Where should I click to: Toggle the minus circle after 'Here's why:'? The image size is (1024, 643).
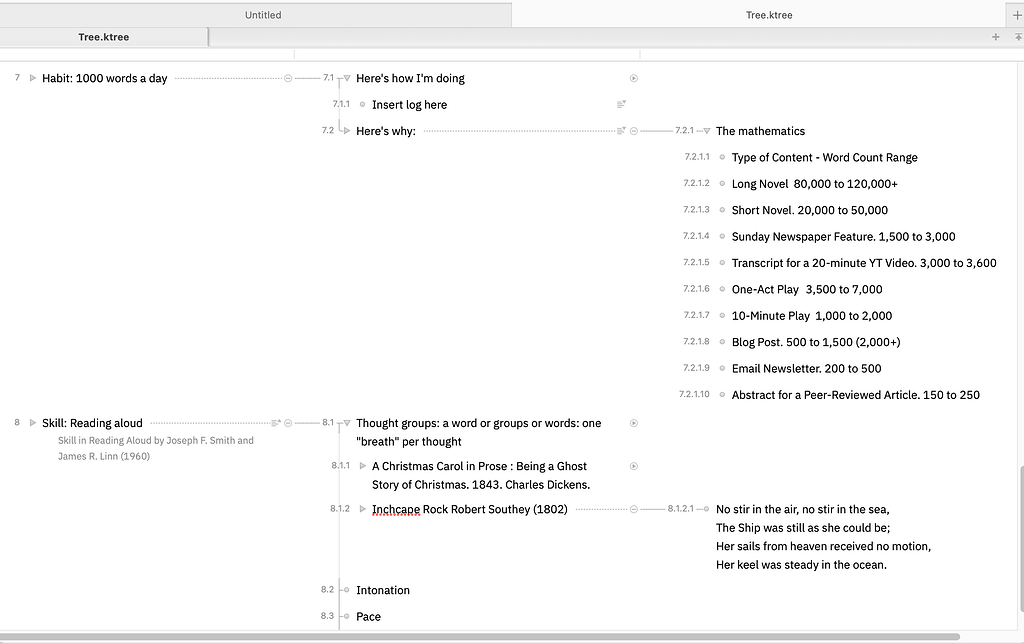633,130
